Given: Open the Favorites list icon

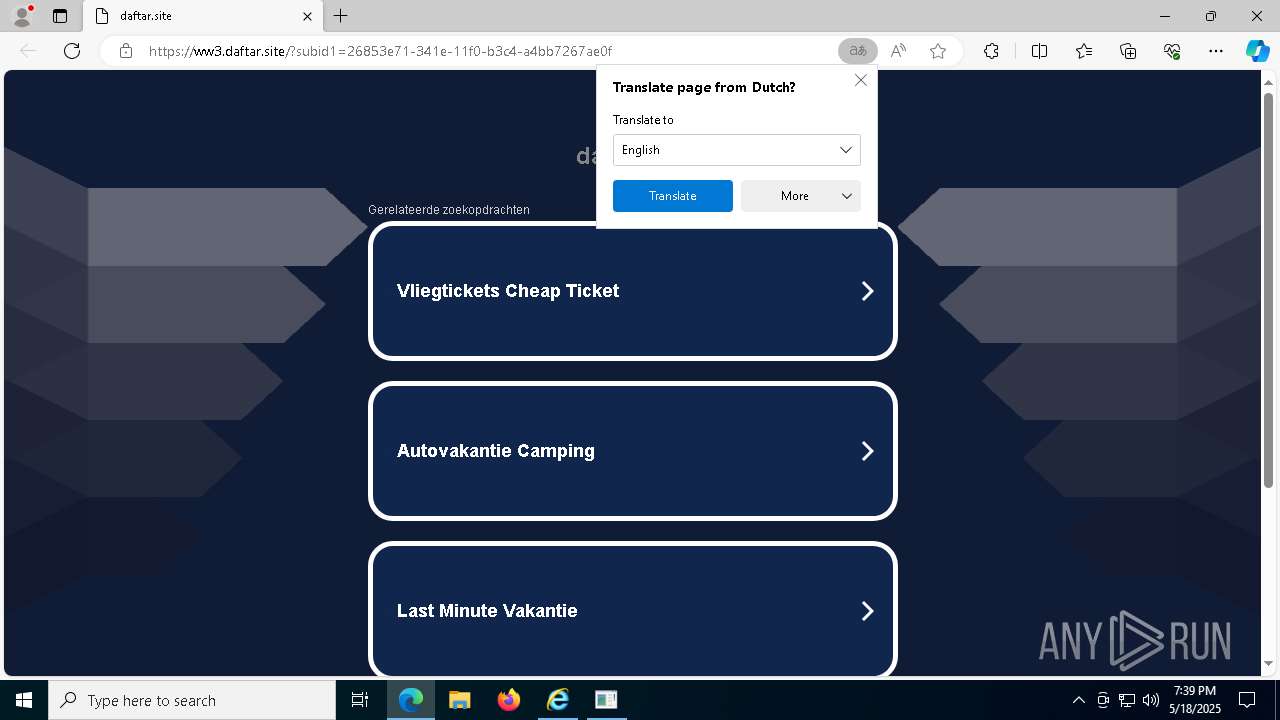Looking at the screenshot, I should (x=1084, y=51).
